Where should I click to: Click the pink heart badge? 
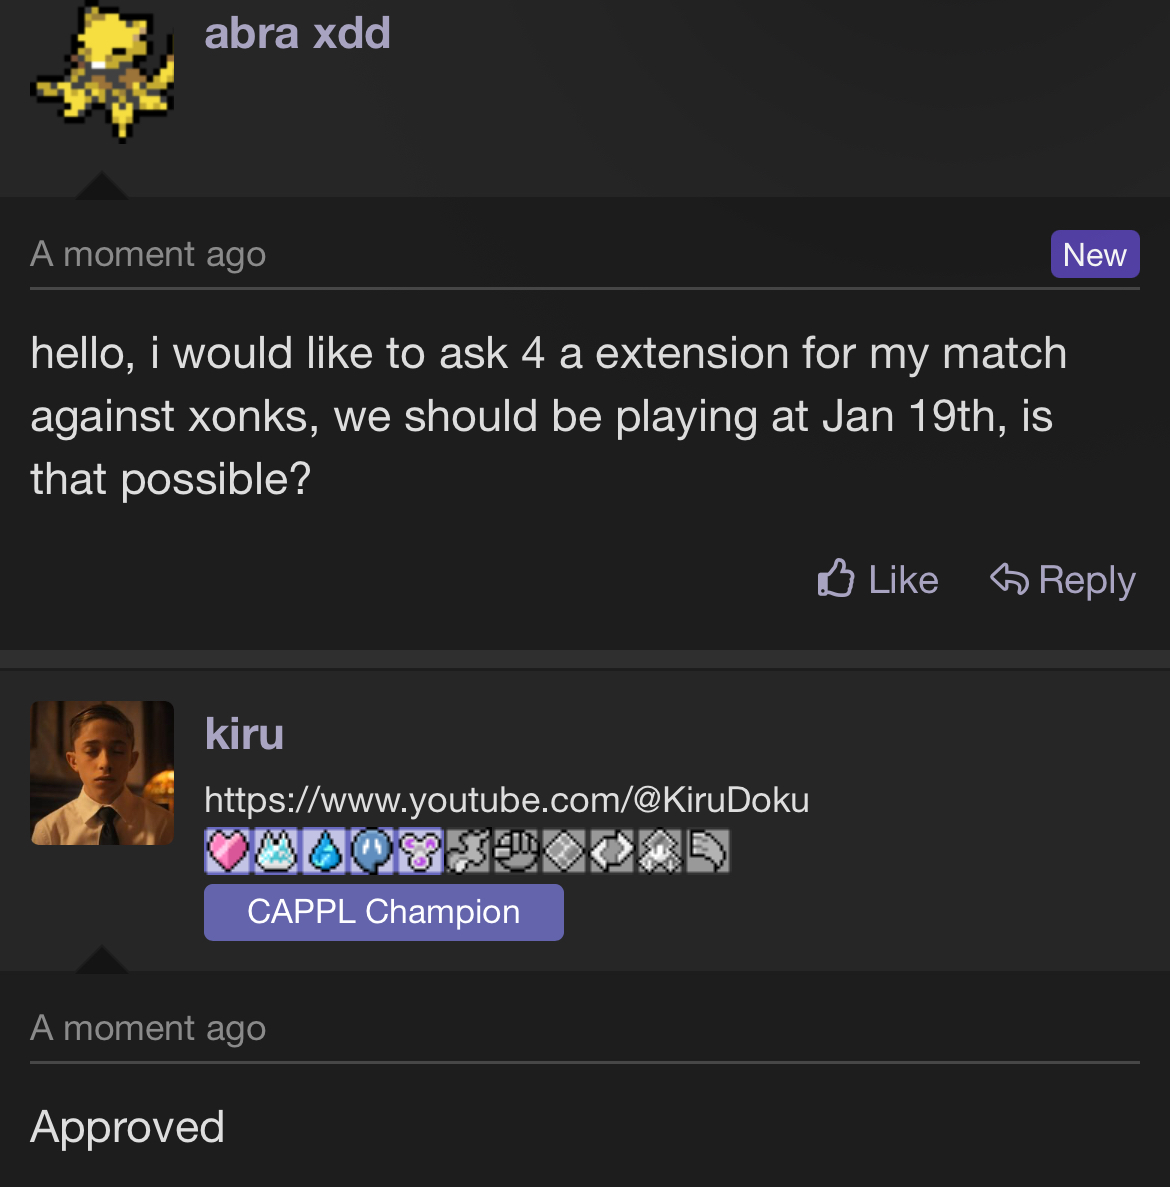tap(228, 852)
